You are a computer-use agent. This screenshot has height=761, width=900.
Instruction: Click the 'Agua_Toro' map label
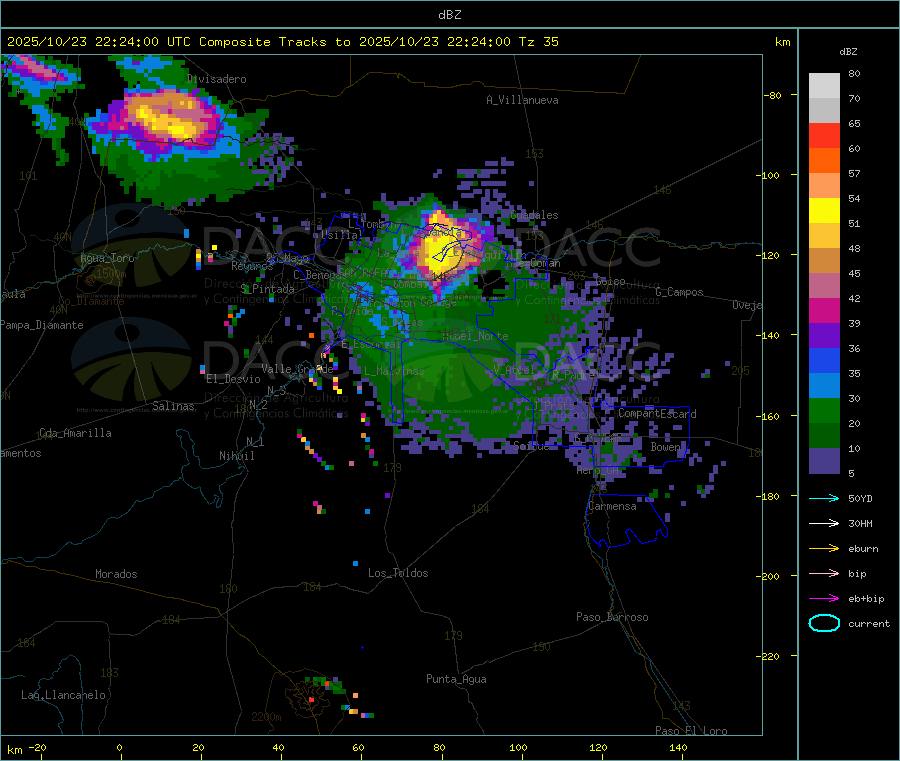click(x=107, y=258)
